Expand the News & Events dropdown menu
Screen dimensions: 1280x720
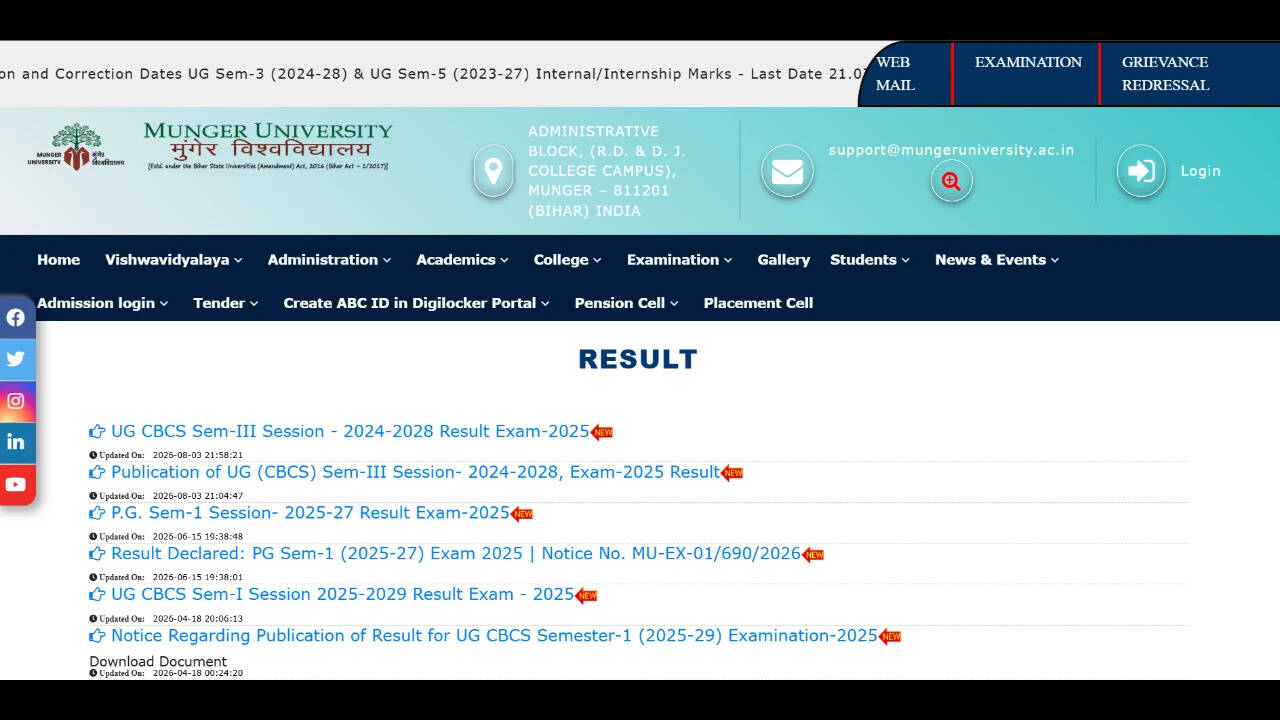click(x=997, y=260)
